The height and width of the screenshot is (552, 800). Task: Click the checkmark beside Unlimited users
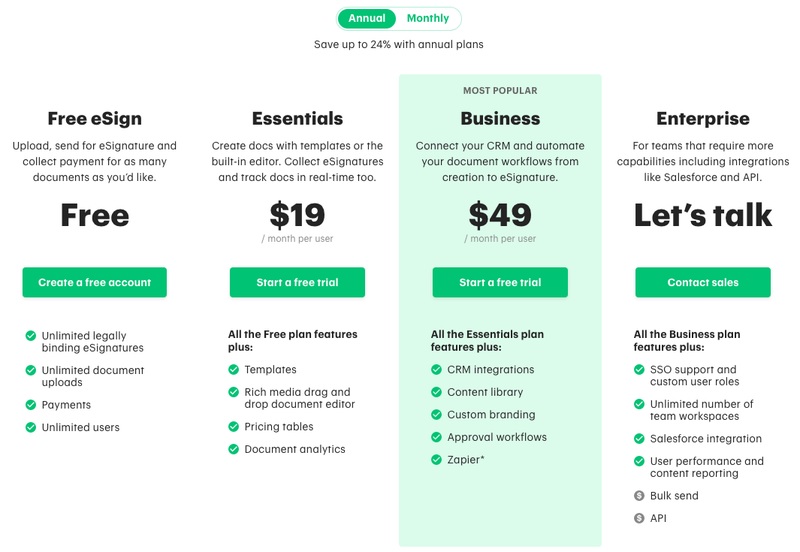31,427
